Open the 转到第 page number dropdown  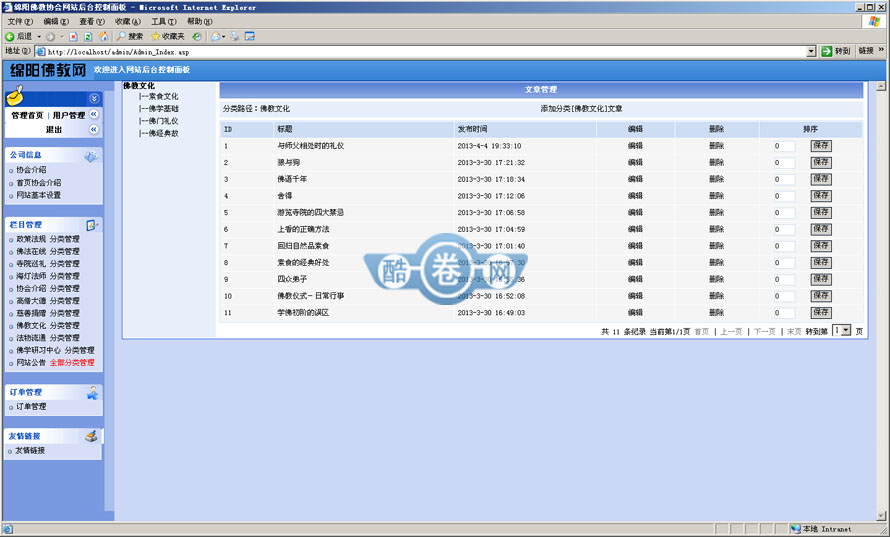(841, 330)
